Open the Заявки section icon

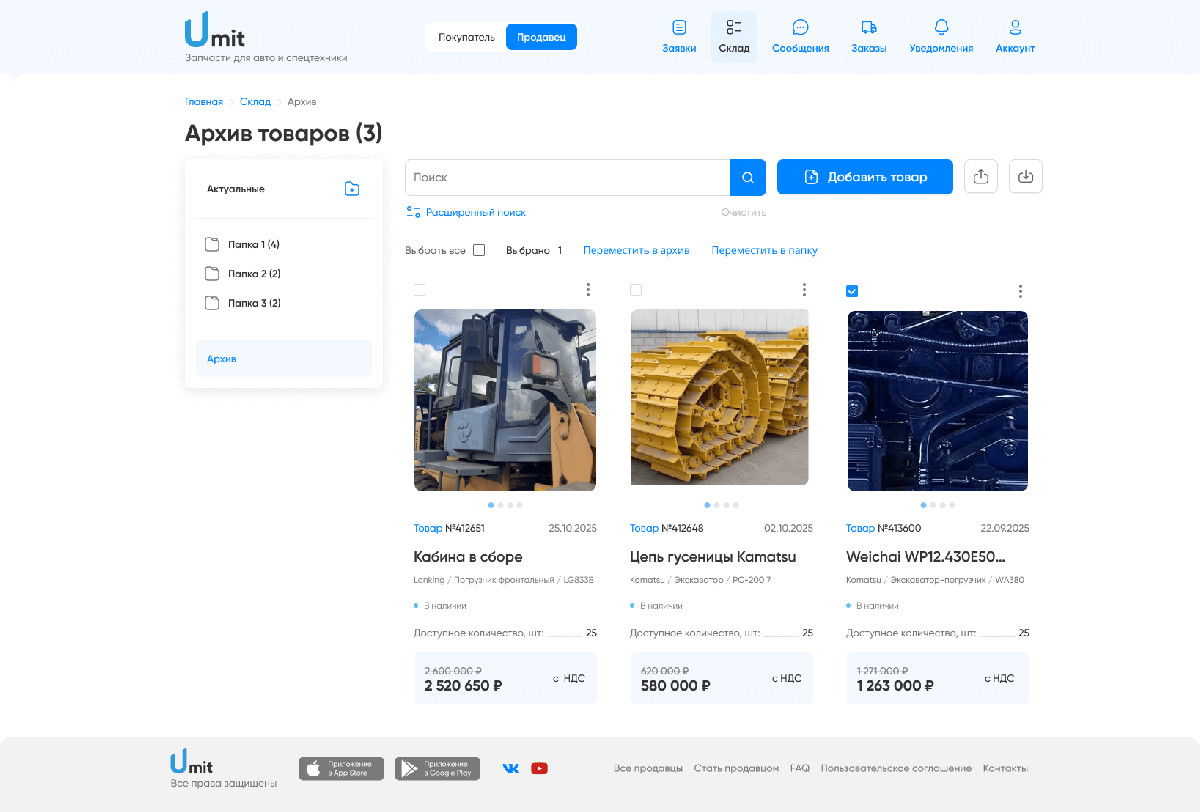click(679, 28)
